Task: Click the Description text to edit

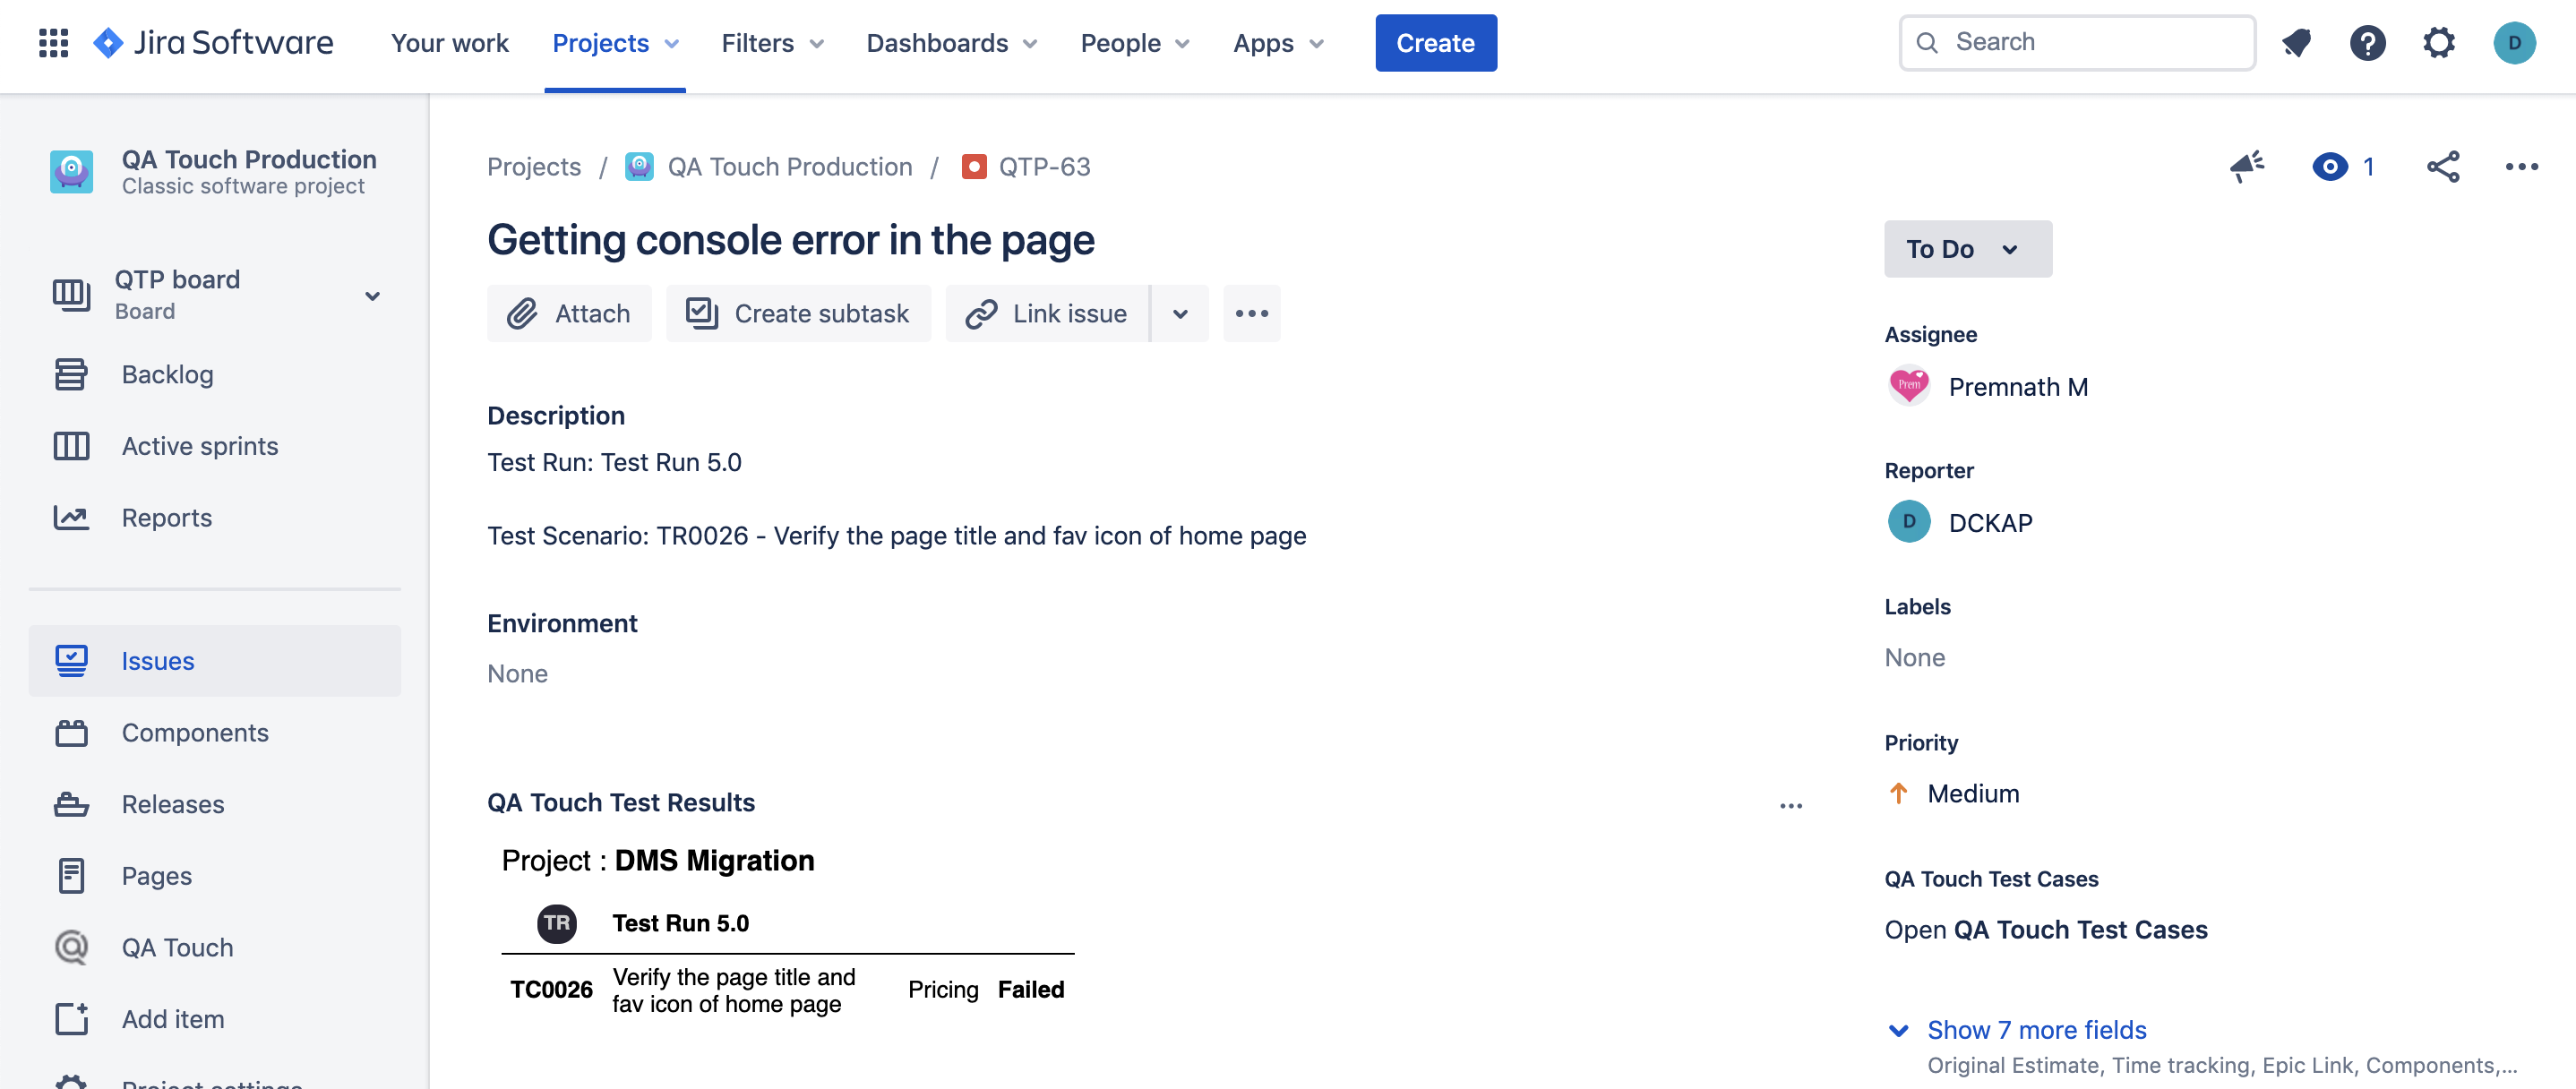Action: point(896,499)
